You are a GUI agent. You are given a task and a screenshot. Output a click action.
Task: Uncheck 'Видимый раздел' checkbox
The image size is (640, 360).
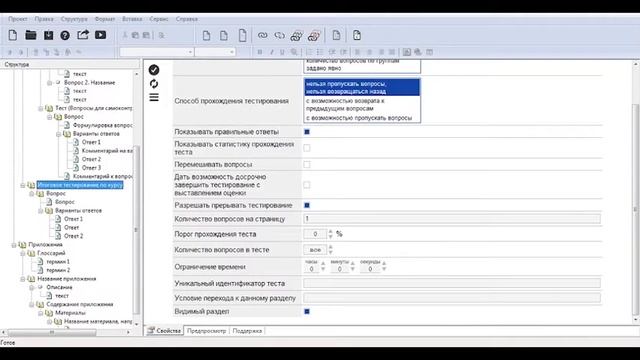[307, 311]
